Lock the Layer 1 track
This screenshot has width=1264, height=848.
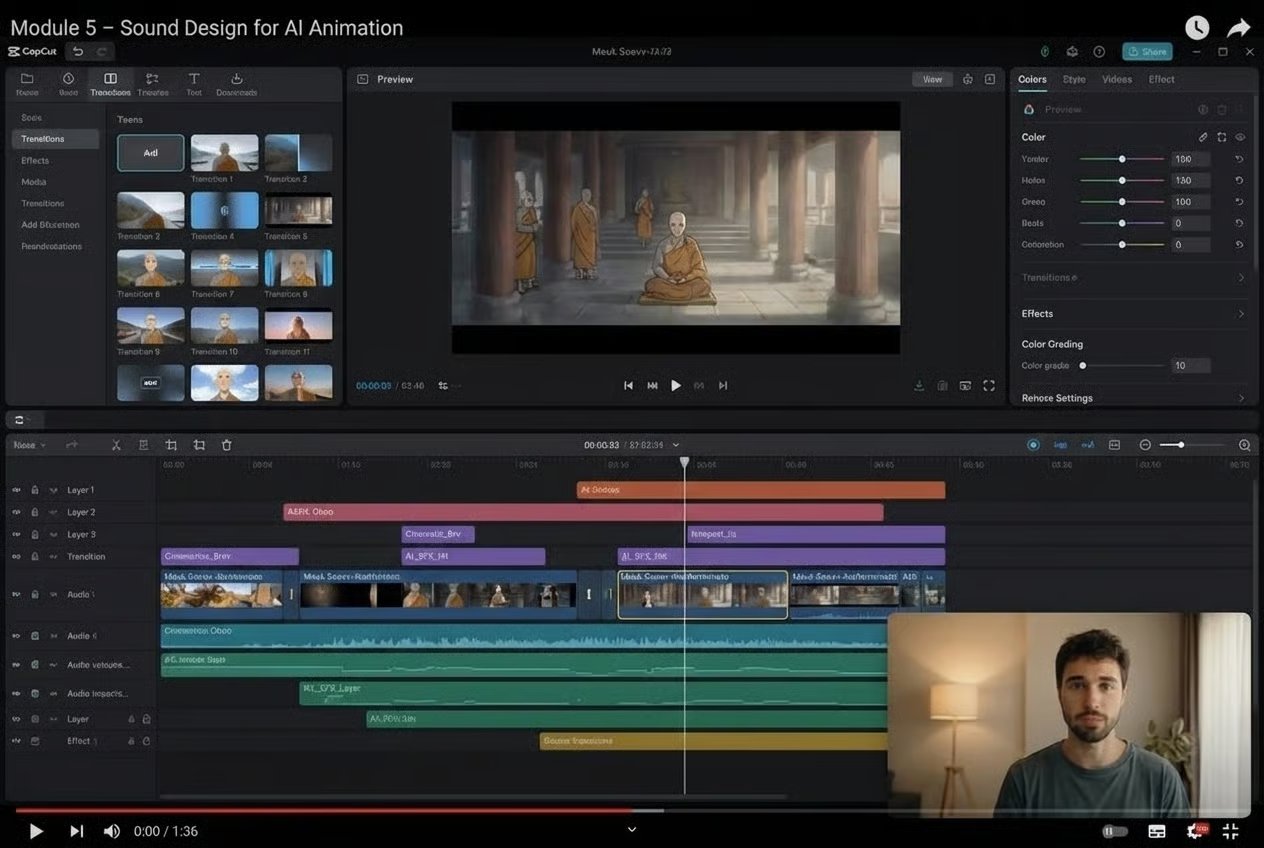tap(33, 489)
